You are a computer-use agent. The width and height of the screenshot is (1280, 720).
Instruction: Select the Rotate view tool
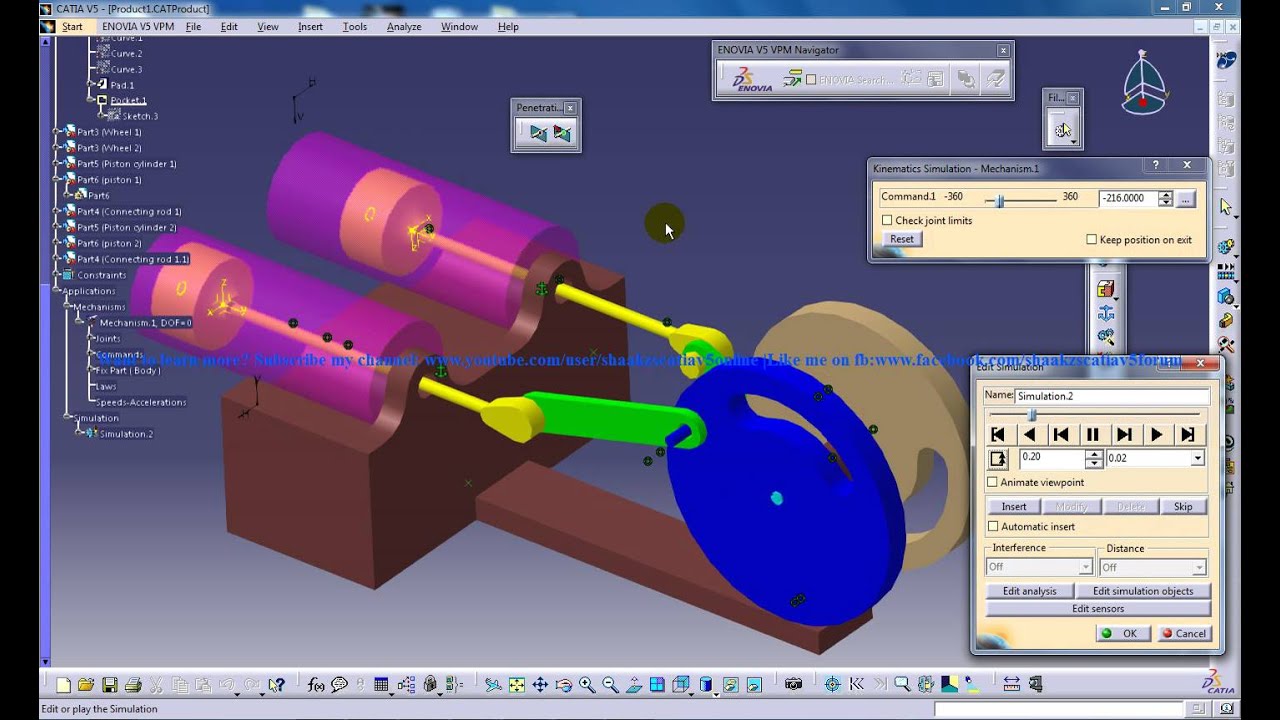(563, 685)
